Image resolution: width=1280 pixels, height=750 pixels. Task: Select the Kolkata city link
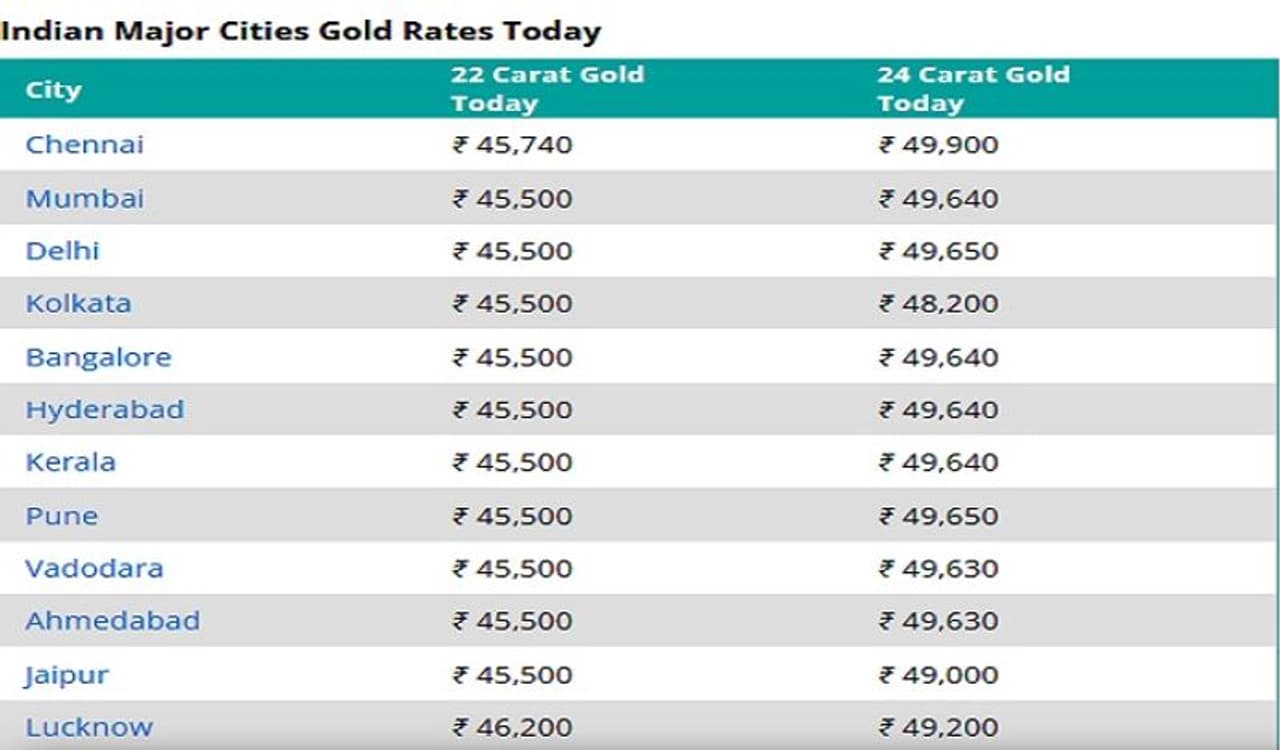coord(78,303)
